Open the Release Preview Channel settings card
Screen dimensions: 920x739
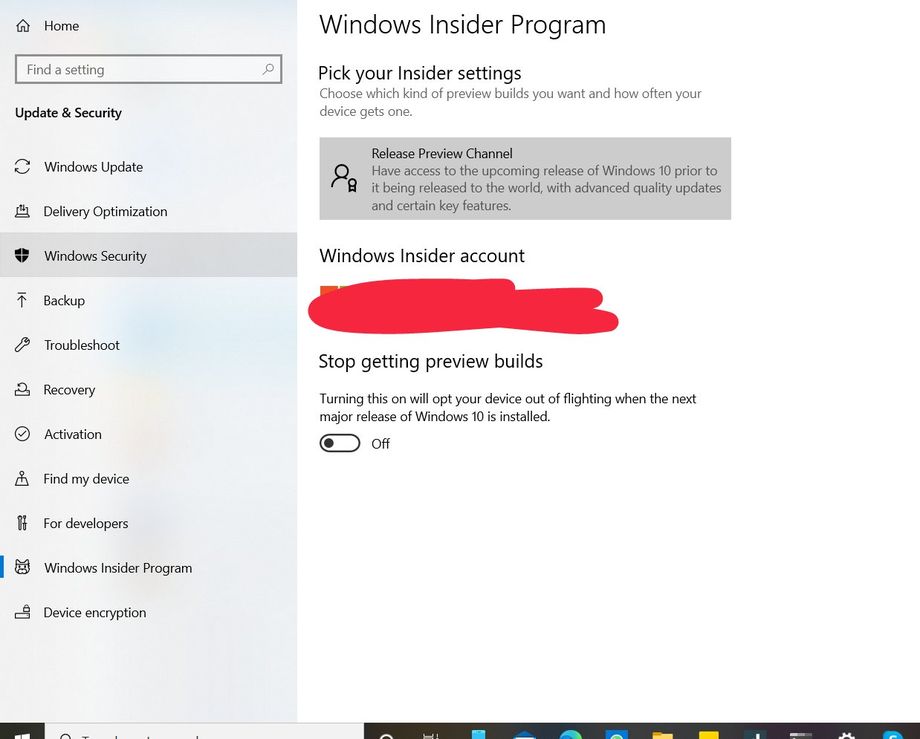(x=525, y=179)
